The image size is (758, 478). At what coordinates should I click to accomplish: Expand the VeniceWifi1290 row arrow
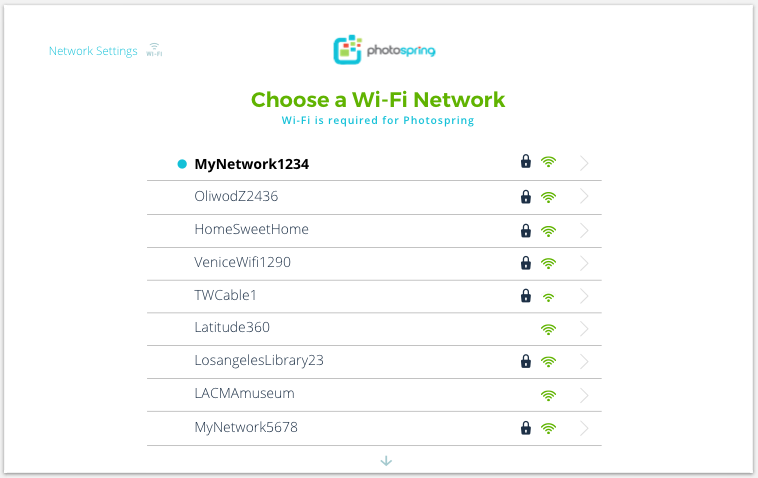(x=584, y=263)
